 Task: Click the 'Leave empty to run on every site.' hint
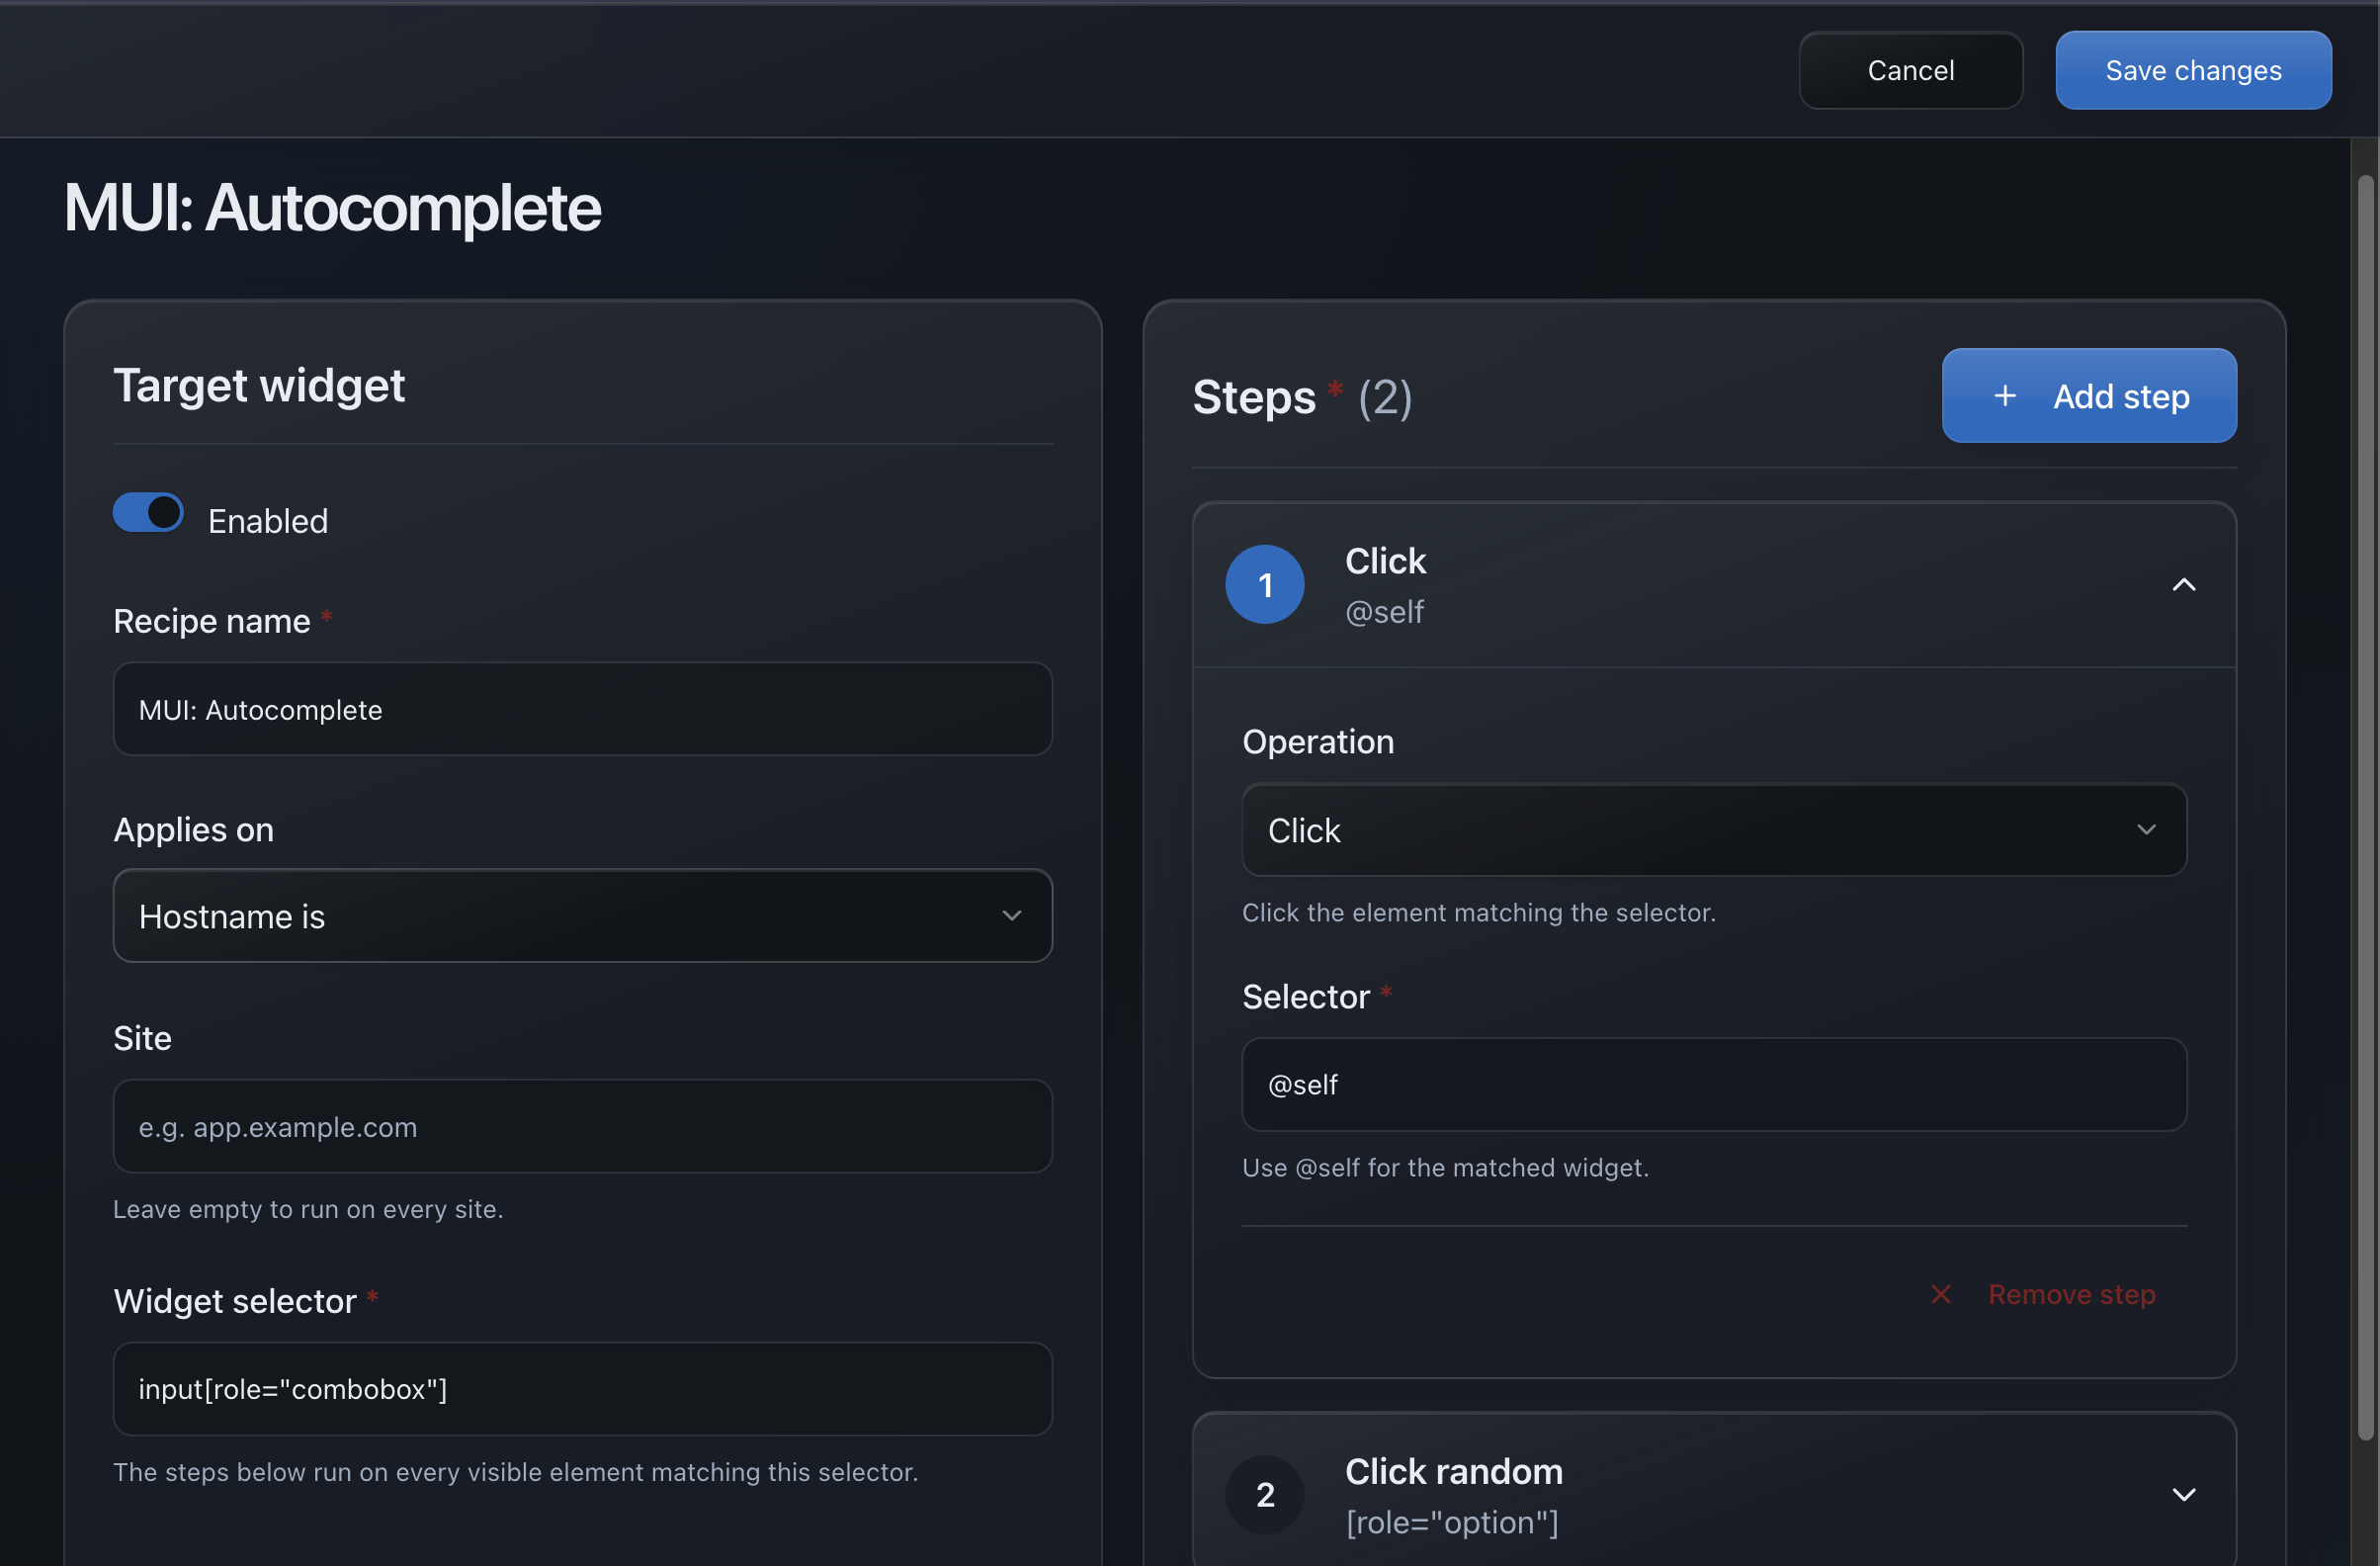(x=308, y=1209)
